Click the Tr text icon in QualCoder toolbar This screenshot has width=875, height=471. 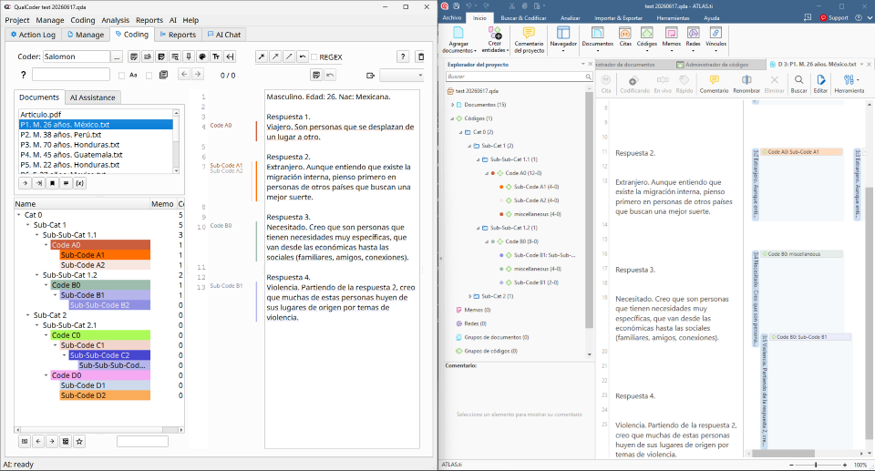point(216,56)
